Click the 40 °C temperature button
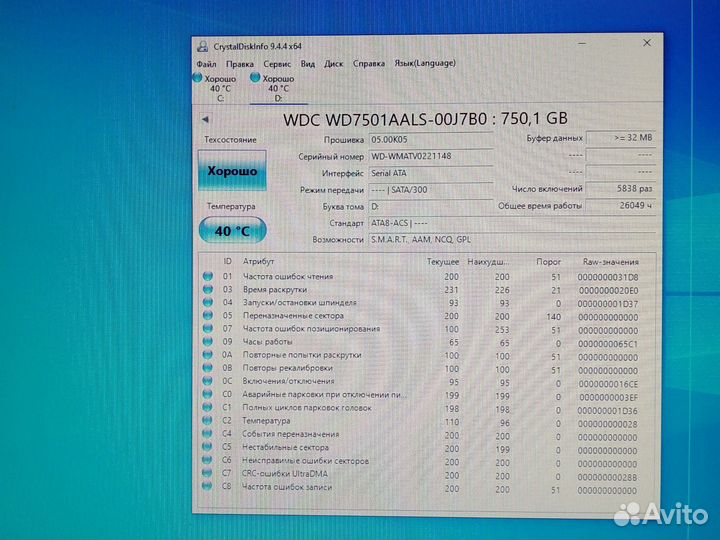 click(x=232, y=230)
